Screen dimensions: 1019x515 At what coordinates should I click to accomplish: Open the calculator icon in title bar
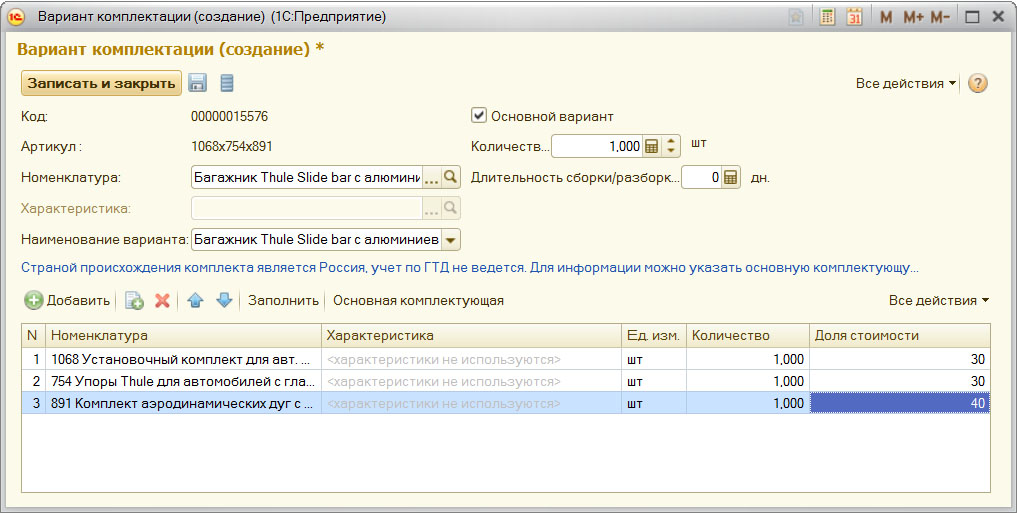[x=827, y=17]
